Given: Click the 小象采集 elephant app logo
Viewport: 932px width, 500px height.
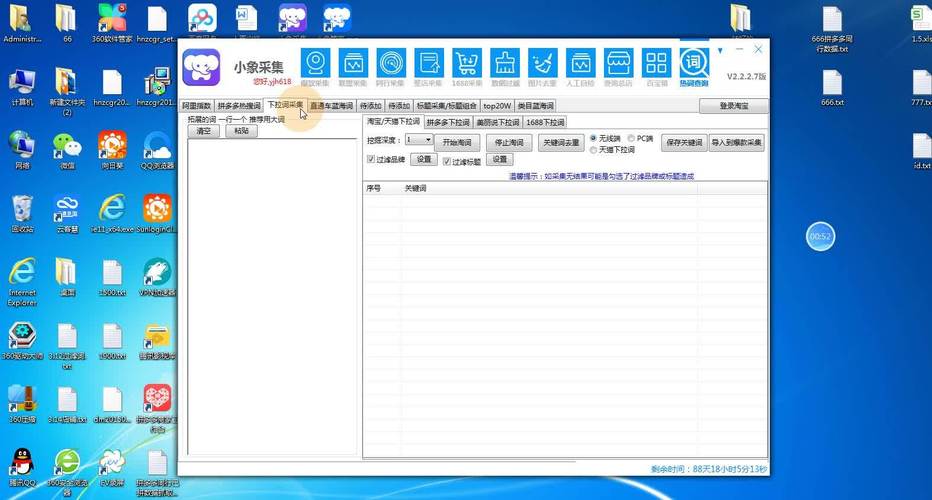Looking at the screenshot, I should click(201, 67).
